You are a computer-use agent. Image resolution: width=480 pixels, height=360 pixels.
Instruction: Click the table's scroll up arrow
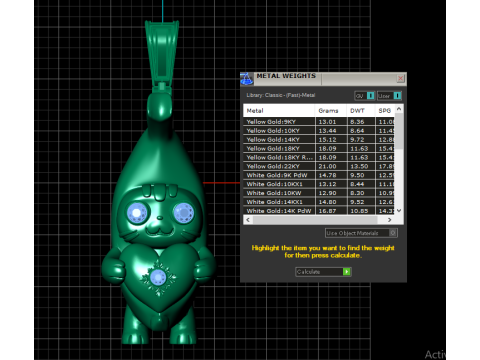(x=399, y=109)
